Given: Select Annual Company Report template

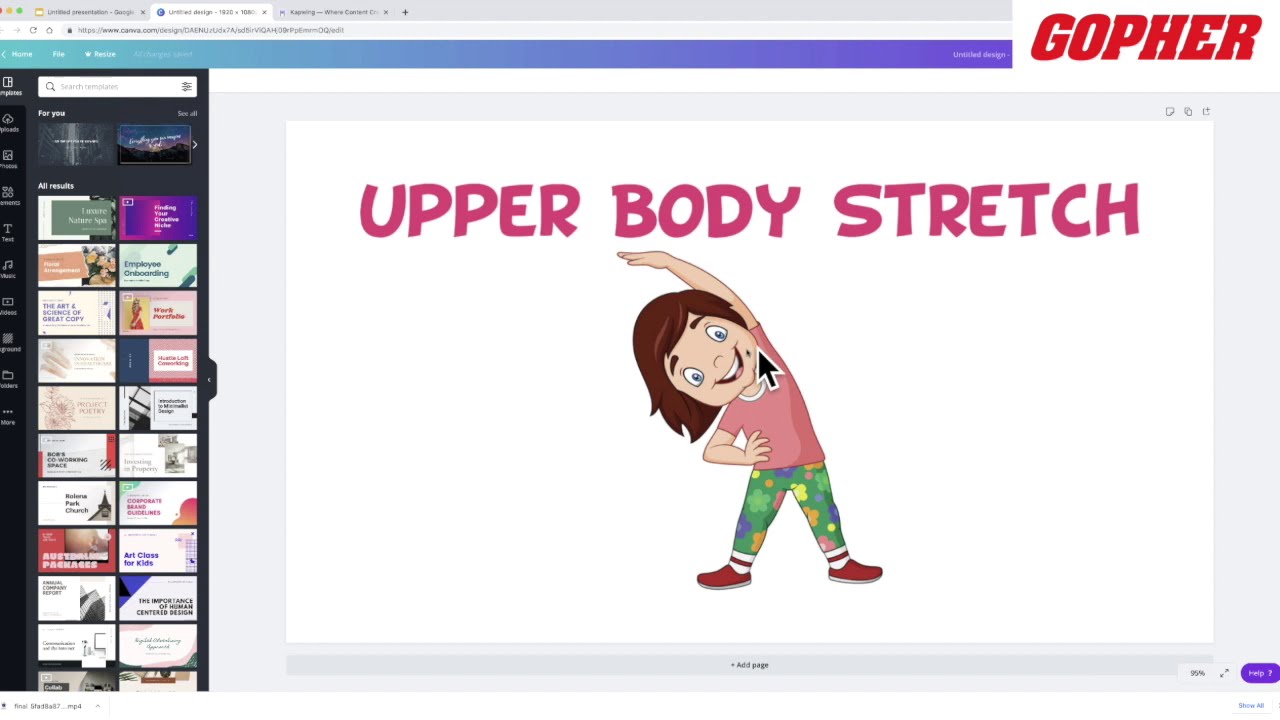Looking at the screenshot, I should pos(77,599).
